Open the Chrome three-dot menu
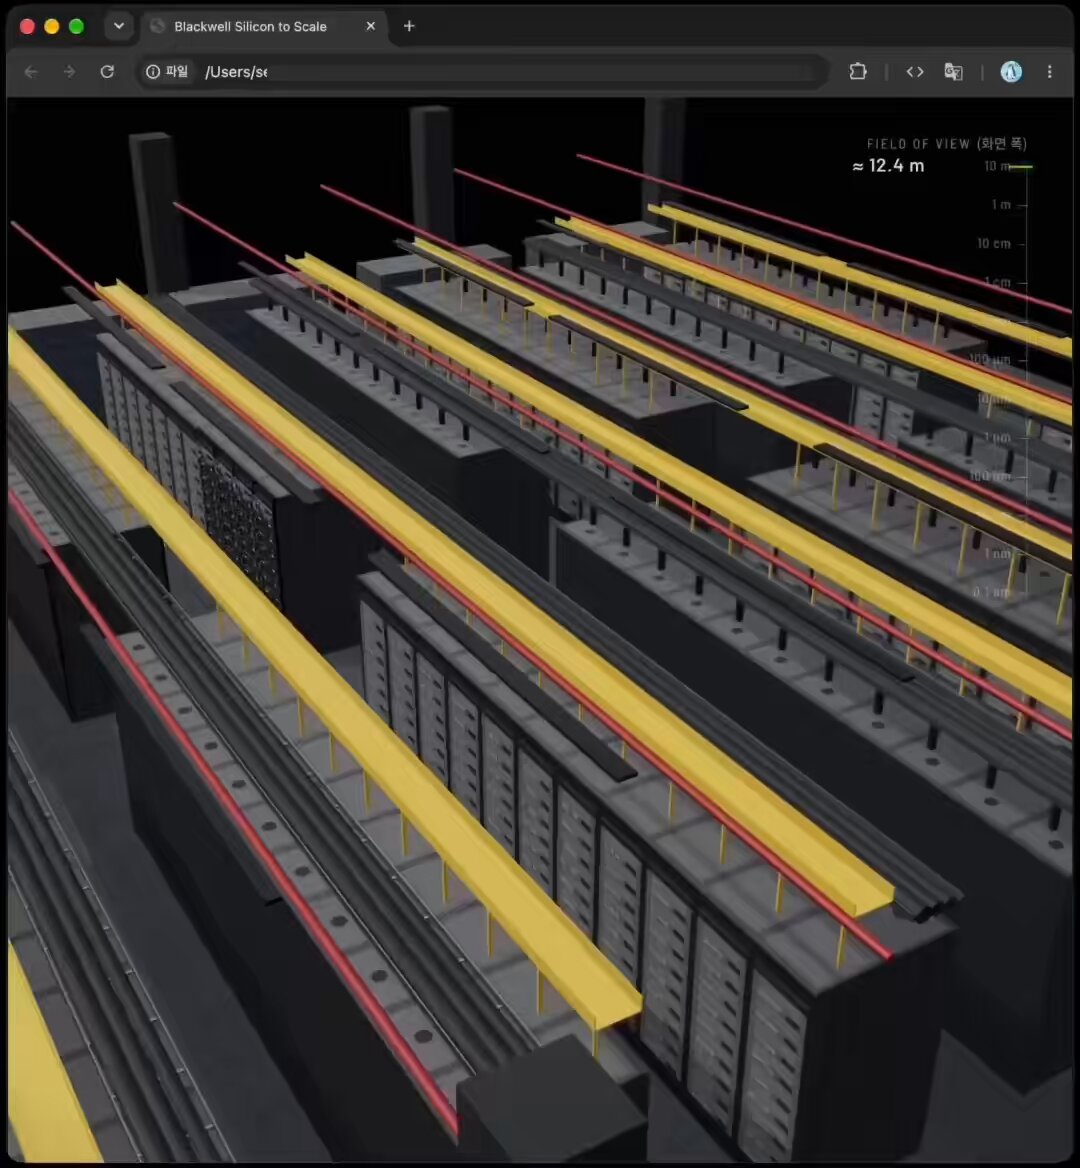The height and width of the screenshot is (1168, 1080). pyautogui.click(x=1049, y=72)
